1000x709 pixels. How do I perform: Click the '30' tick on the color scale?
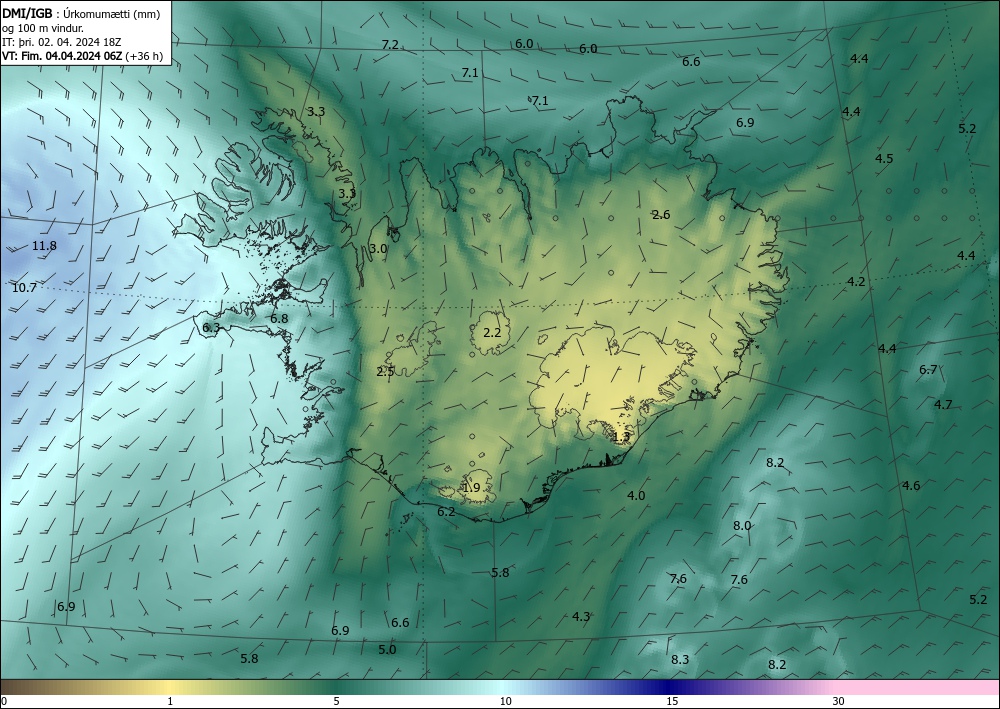pos(839,702)
